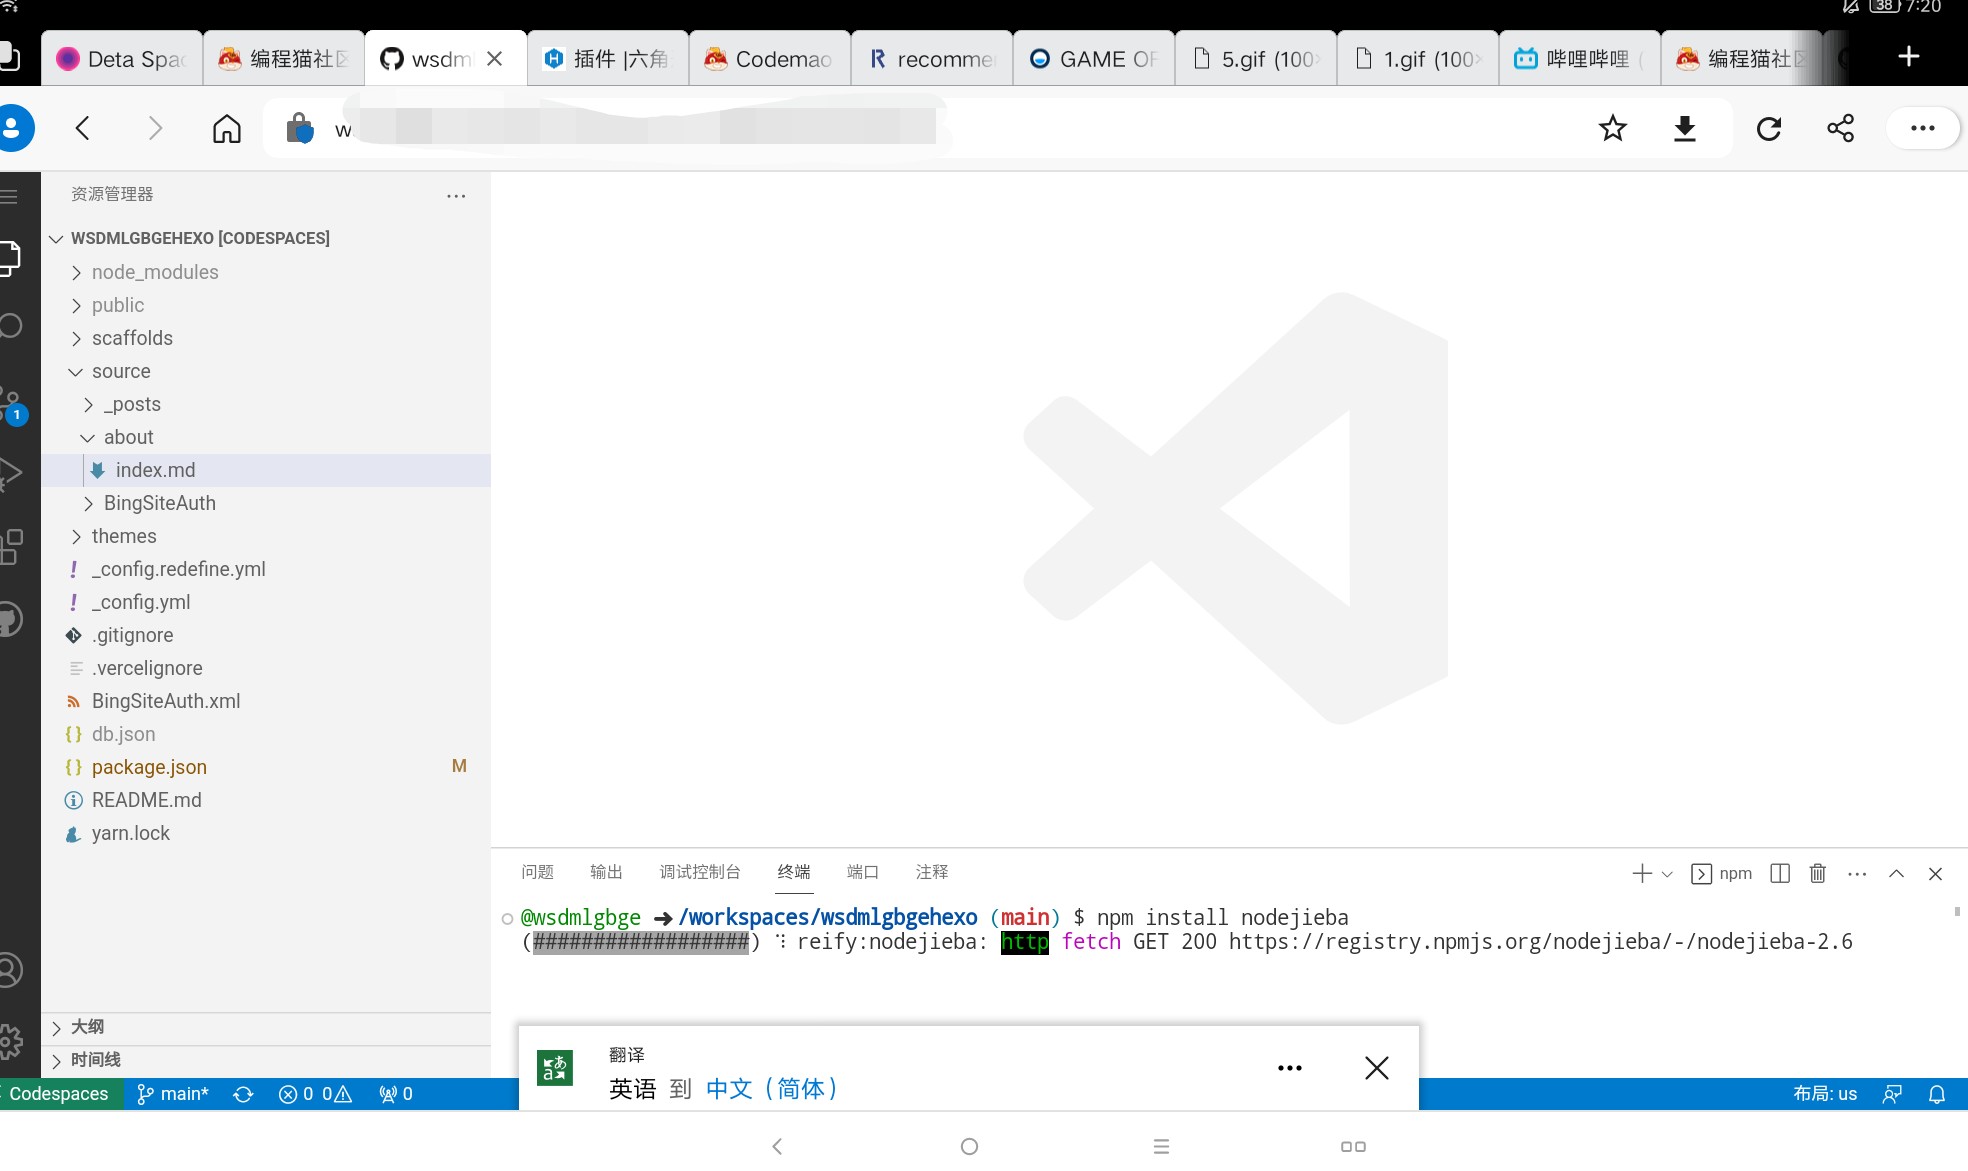
Task: Open Codespaces remote indicator
Action: pos(60,1094)
